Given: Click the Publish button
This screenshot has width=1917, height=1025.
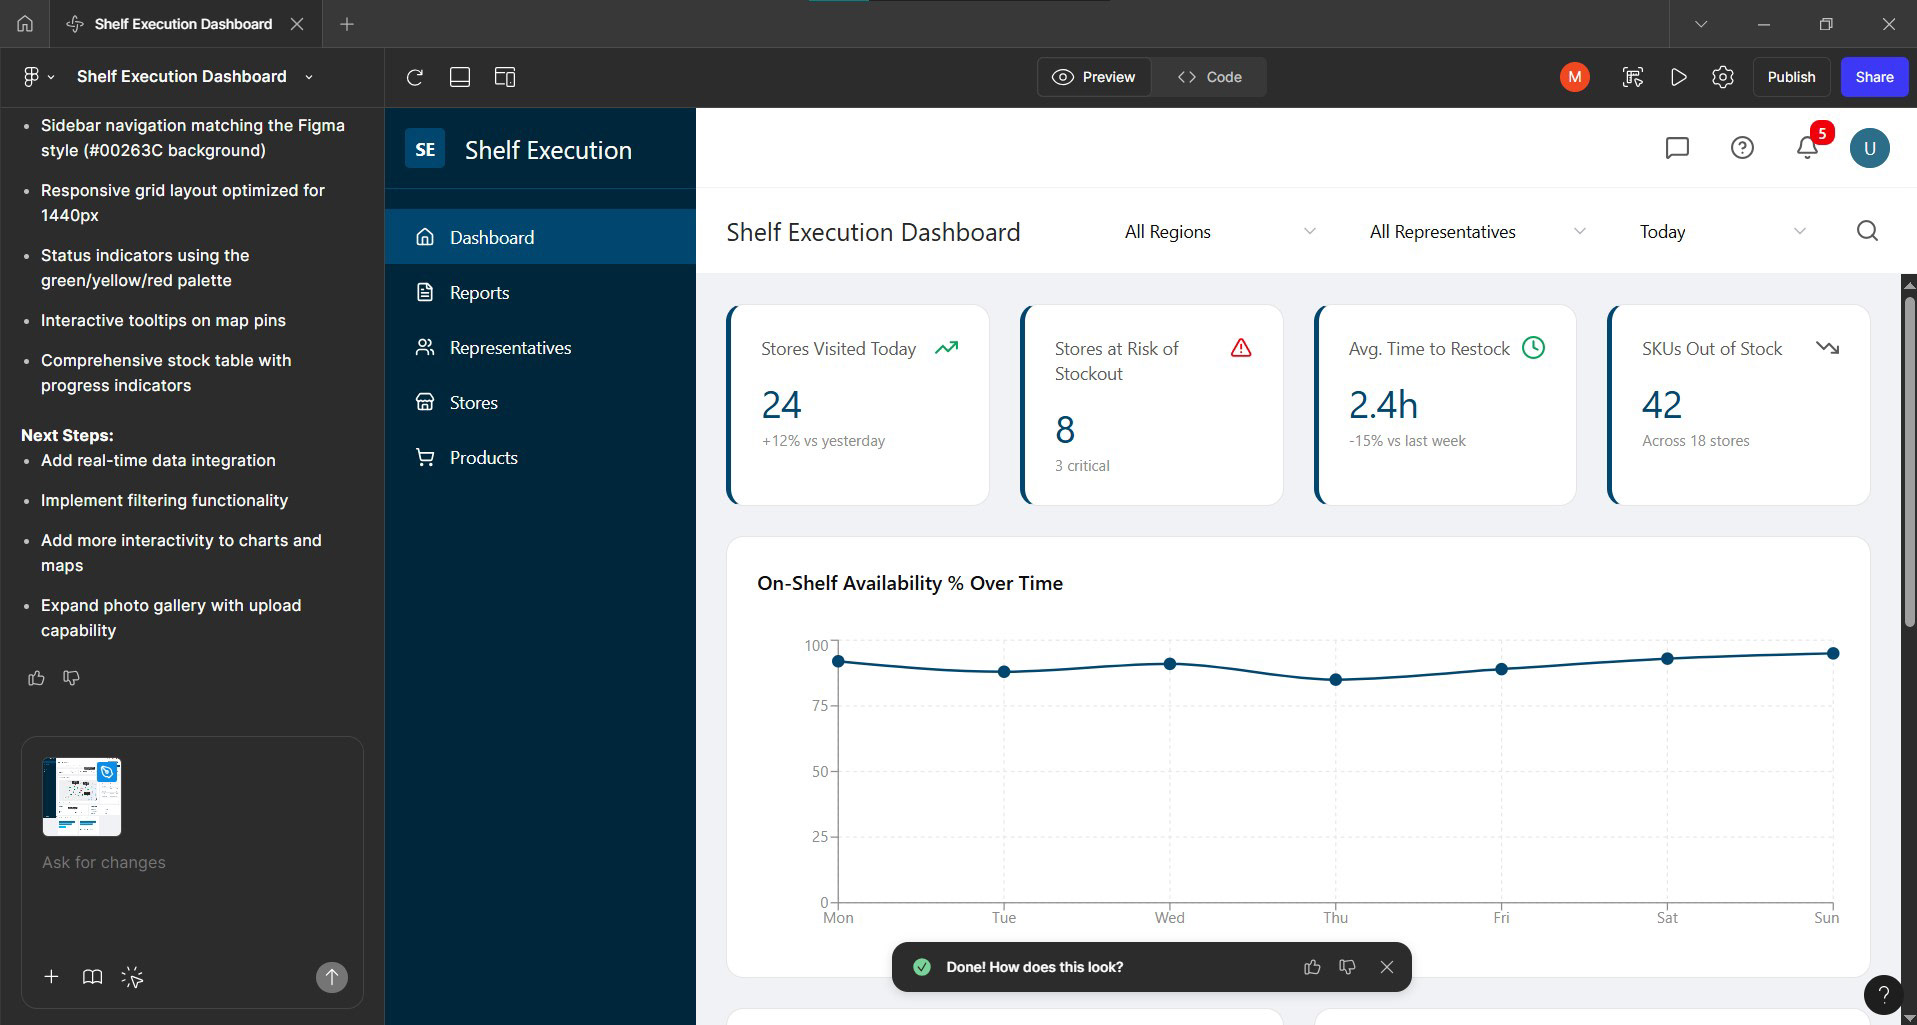Looking at the screenshot, I should point(1791,77).
